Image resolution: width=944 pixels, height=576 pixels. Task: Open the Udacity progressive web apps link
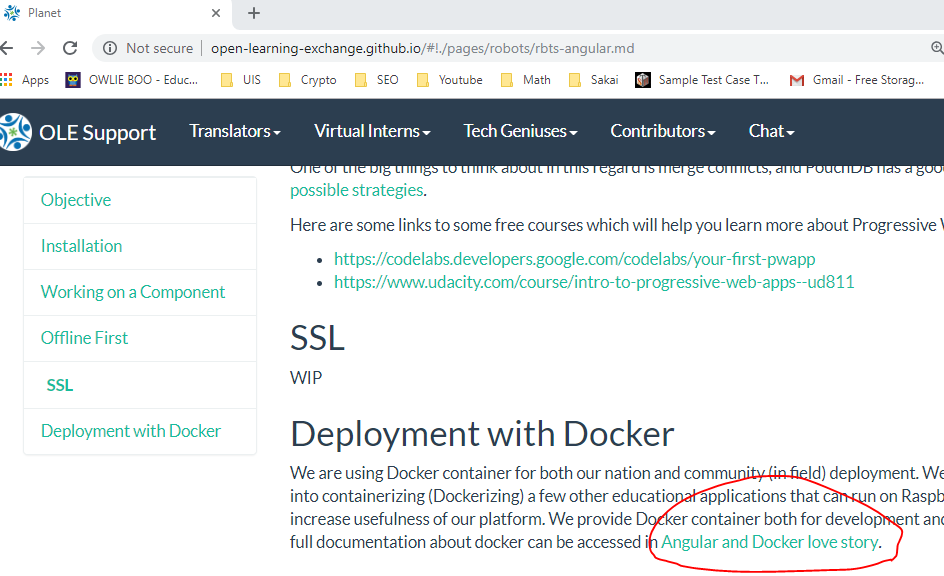594,282
